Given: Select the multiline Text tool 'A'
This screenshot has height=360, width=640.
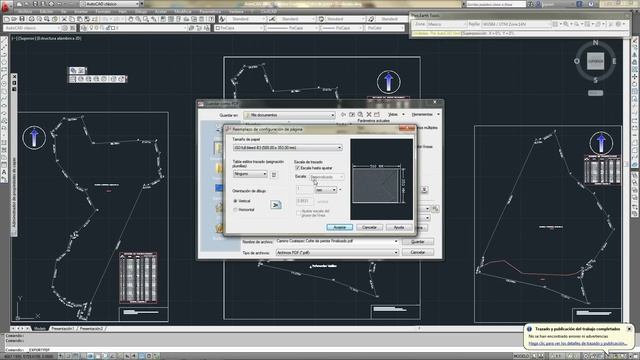Looking at the screenshot, I should [x=4, y=172].
